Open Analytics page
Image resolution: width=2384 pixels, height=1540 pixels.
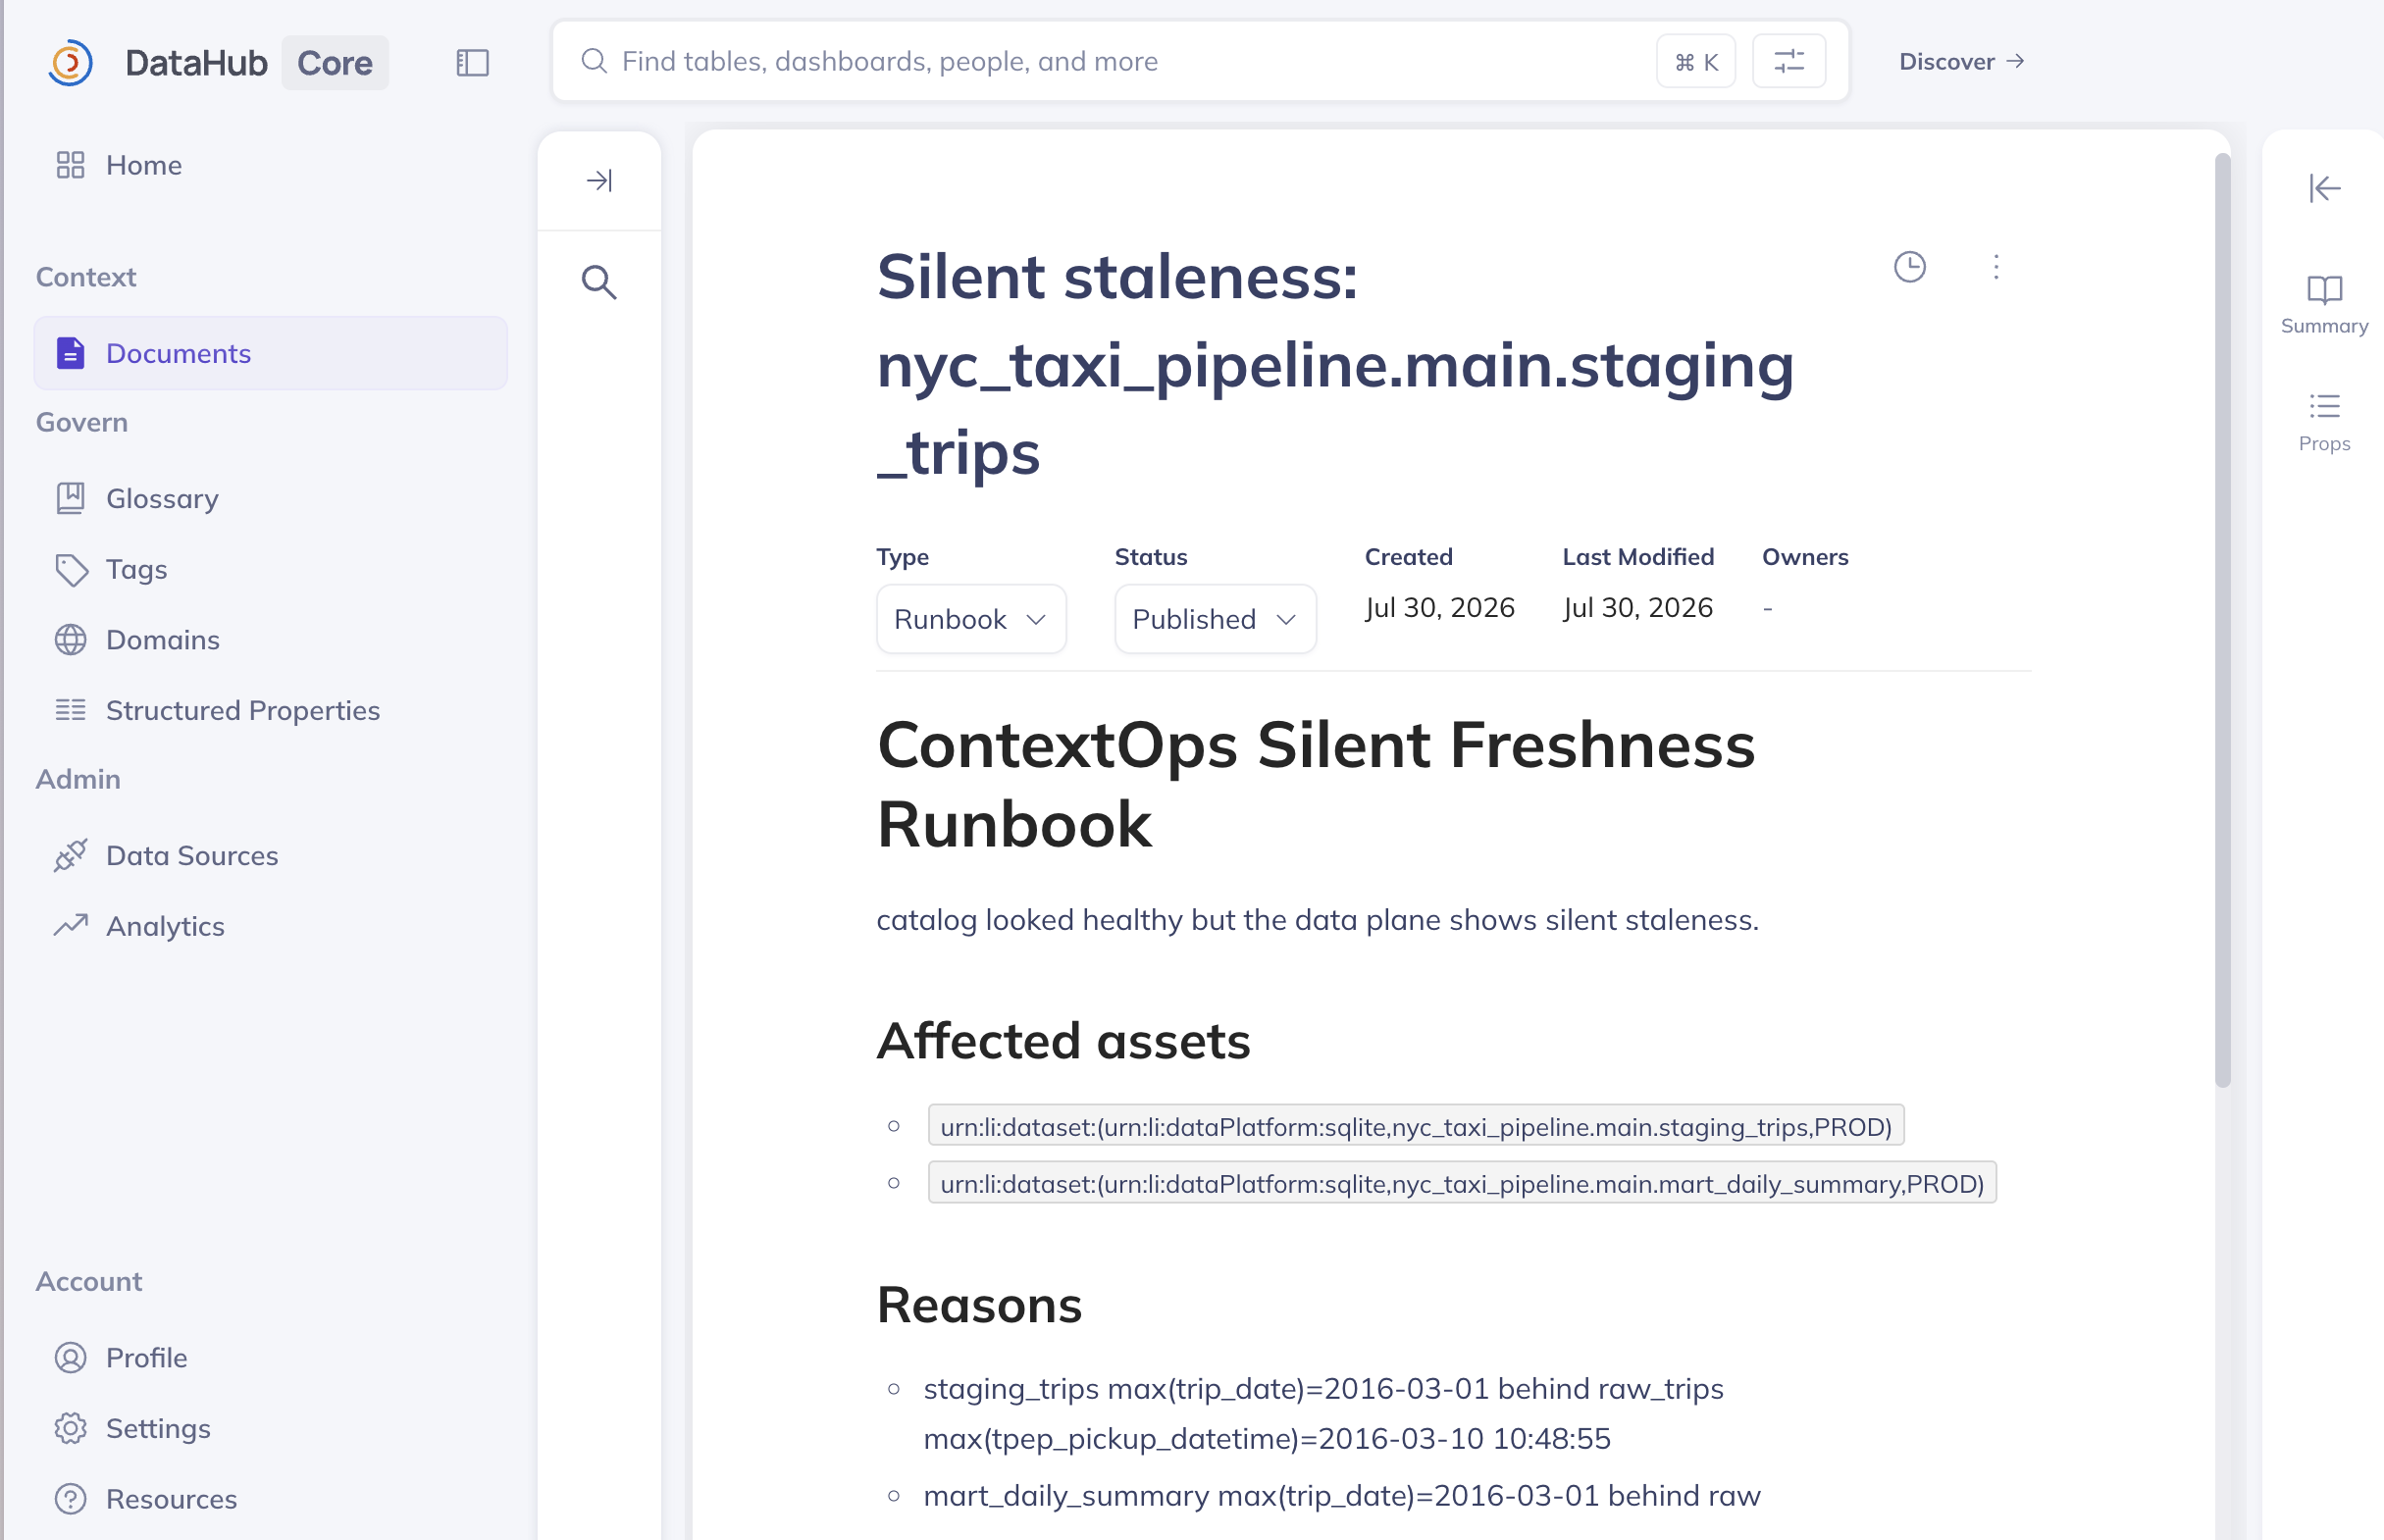(270, 926)
